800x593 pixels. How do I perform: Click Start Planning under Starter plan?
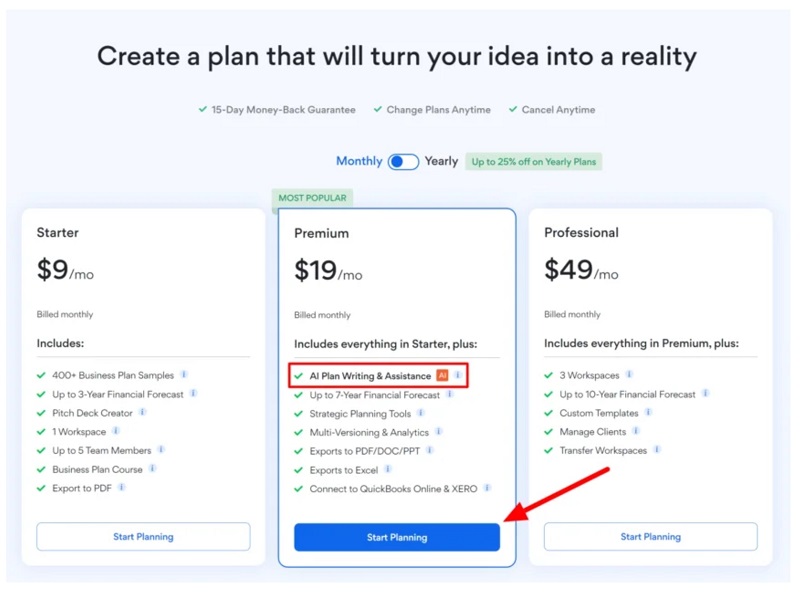[x=143, y=536]
